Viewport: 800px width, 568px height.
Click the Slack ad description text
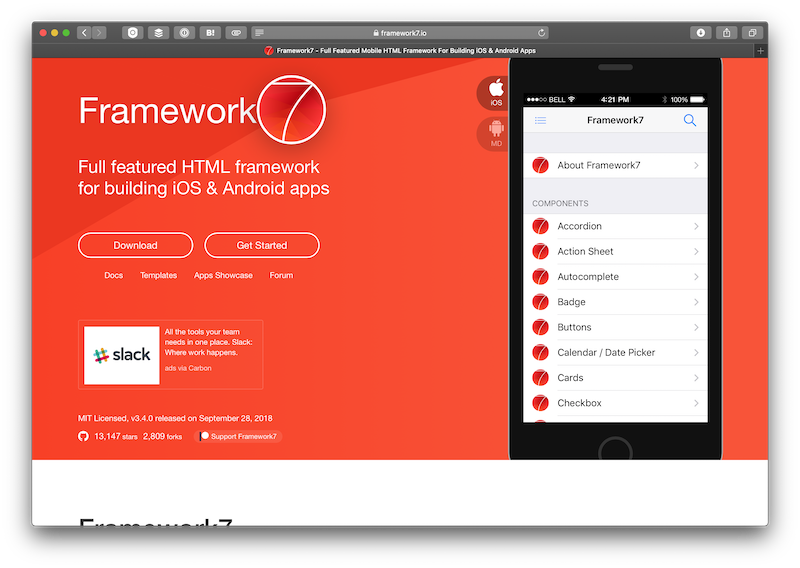(x=208, y=342)
